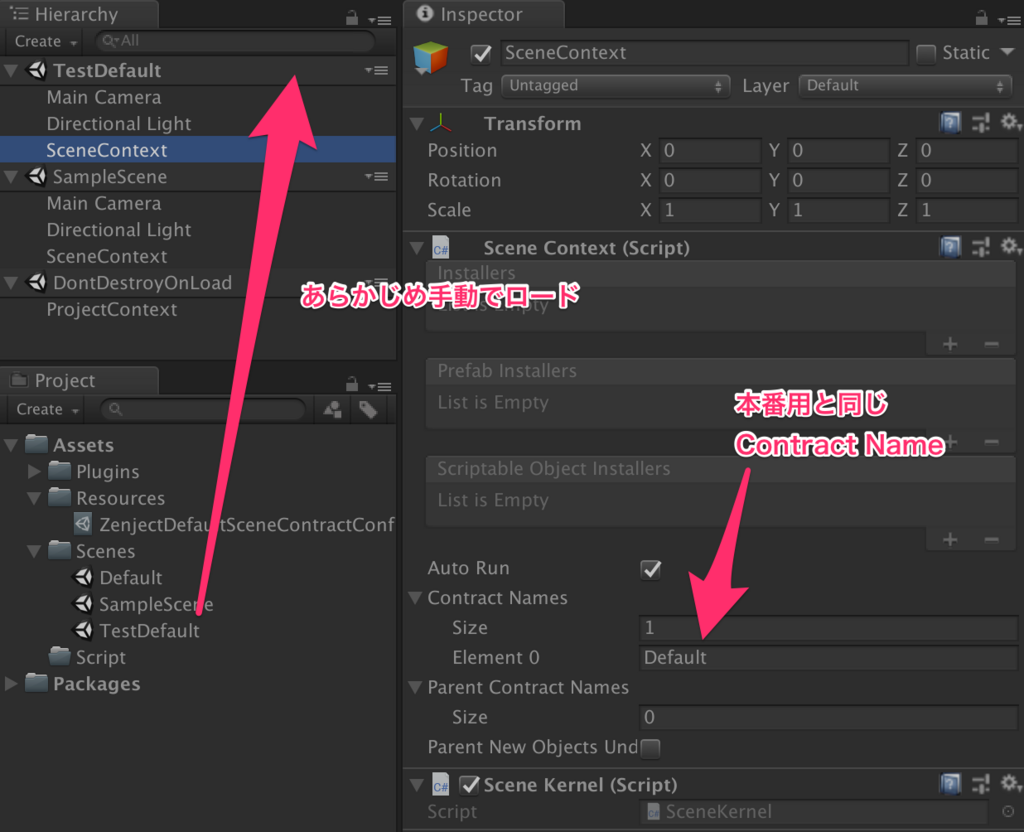Enable the Static checkbox
The image size is (1024, 832).
coord(925,54)
